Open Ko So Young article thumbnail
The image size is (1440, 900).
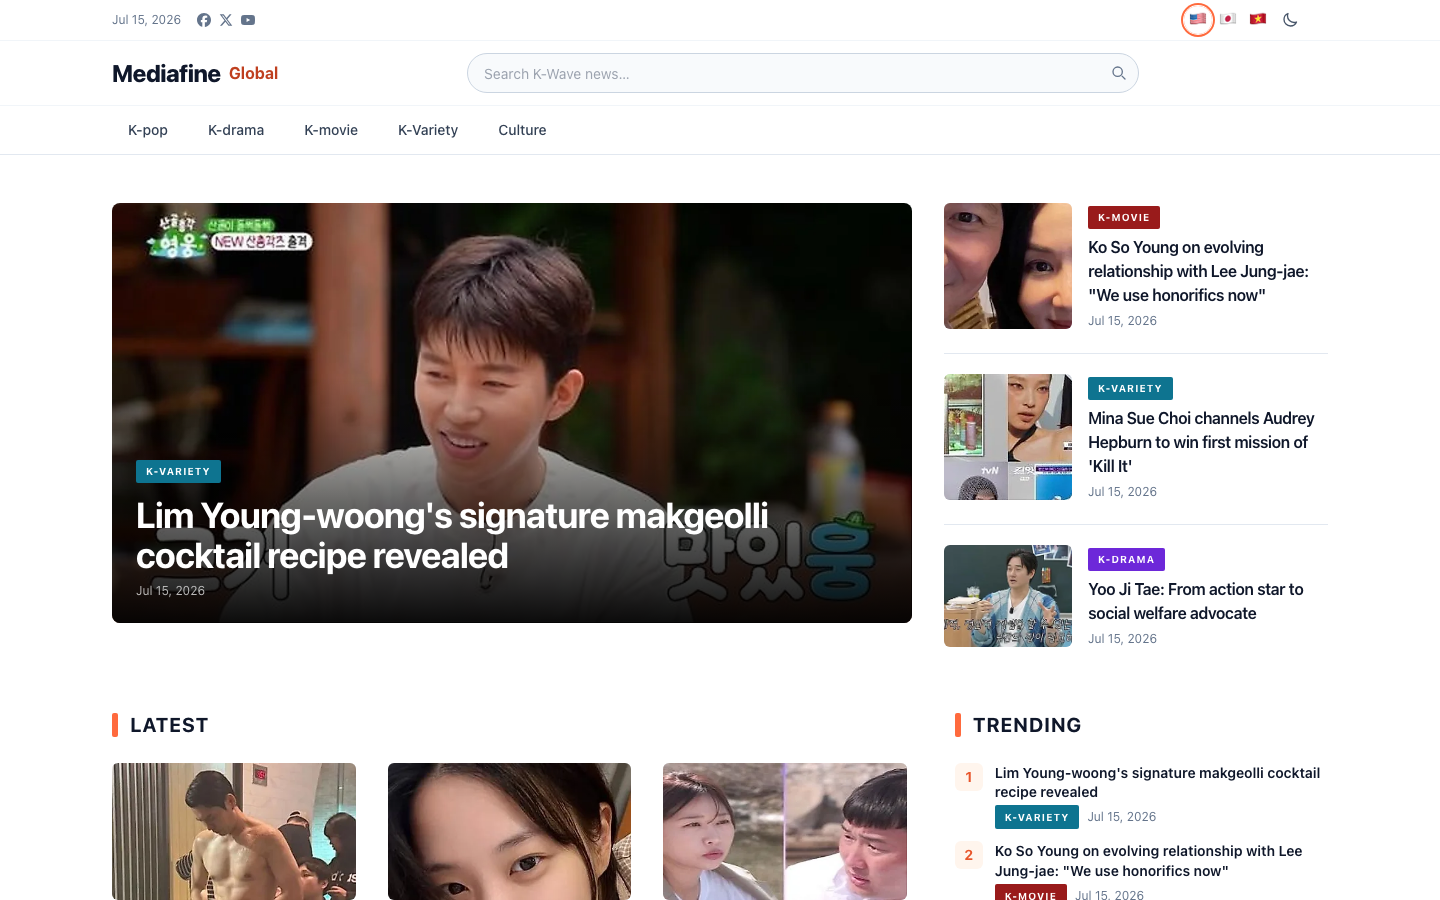coord(1008,266)
